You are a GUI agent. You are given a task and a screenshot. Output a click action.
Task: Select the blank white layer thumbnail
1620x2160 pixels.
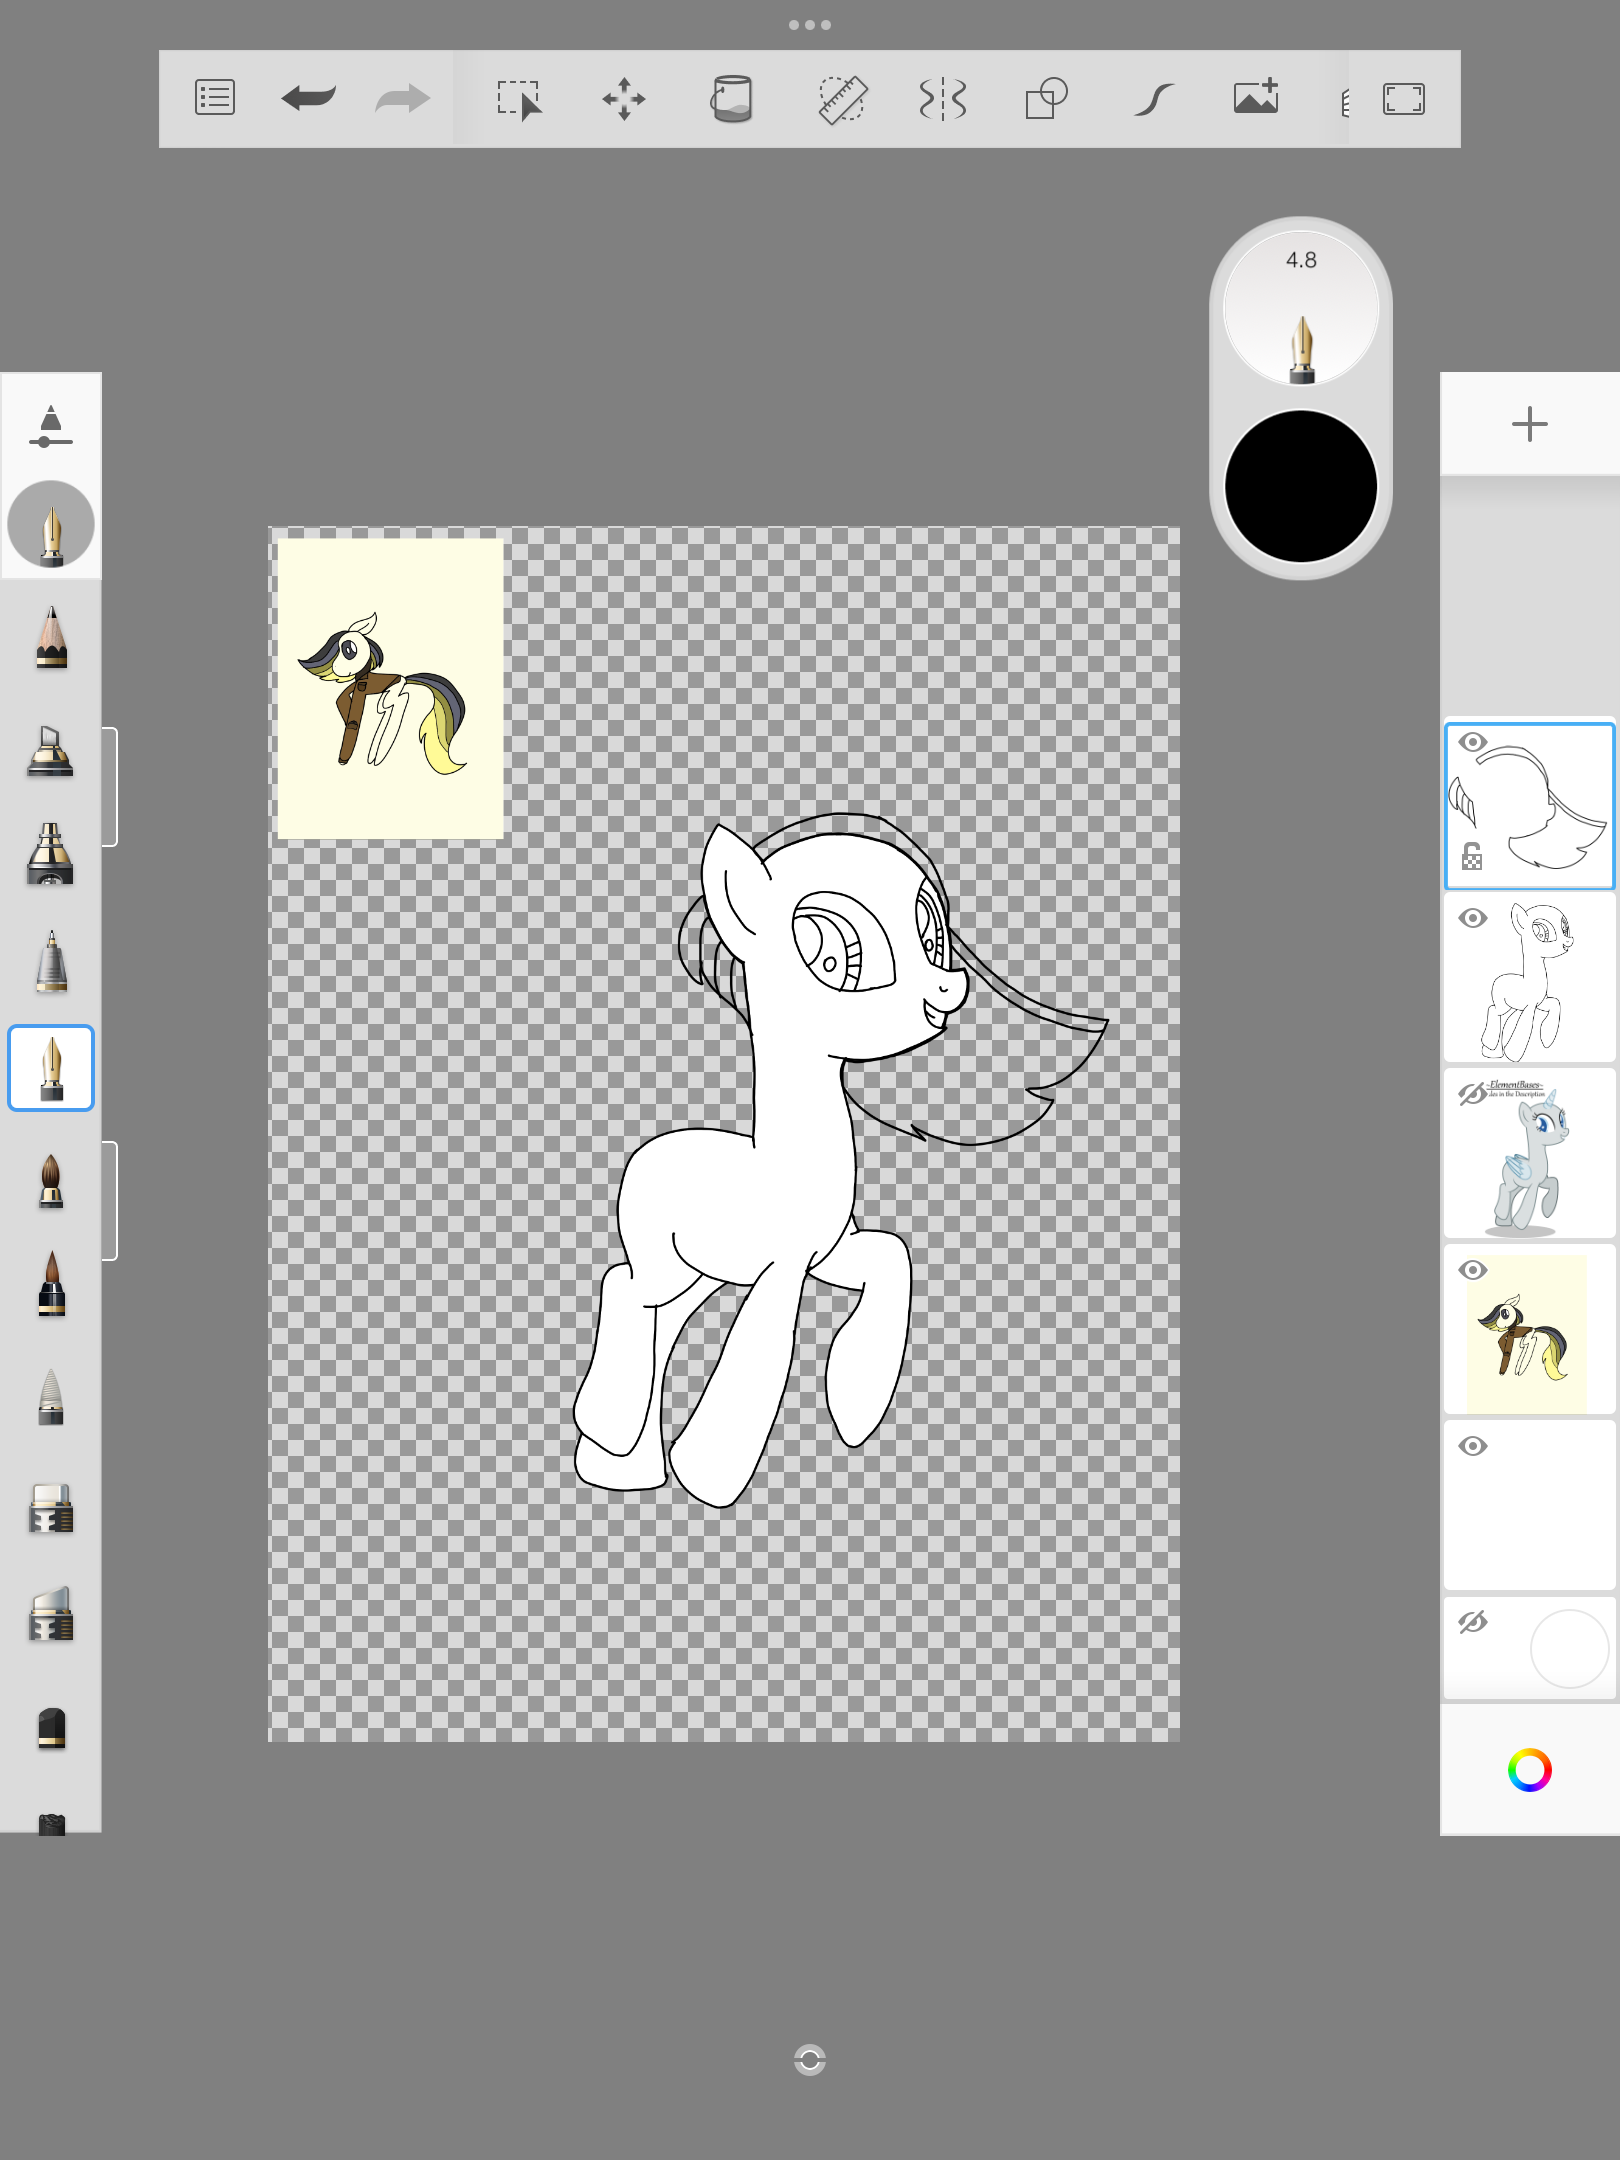(x=1530, y=1506)
